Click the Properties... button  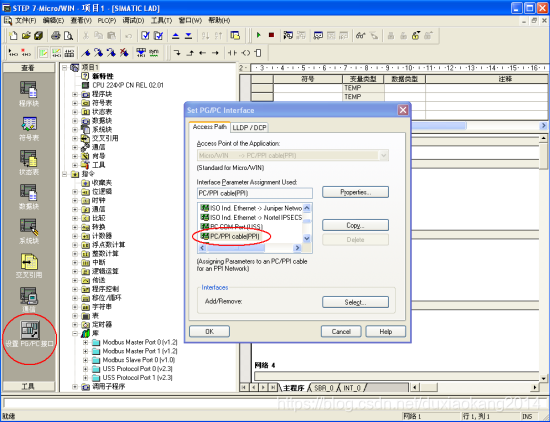point(355,192)
